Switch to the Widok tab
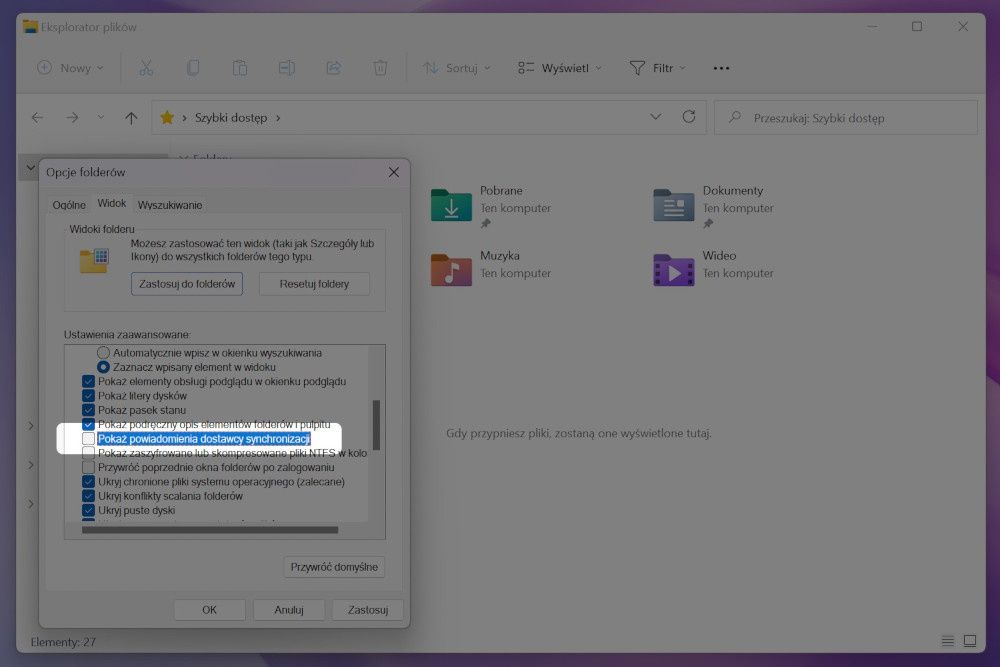 (112, 203)
